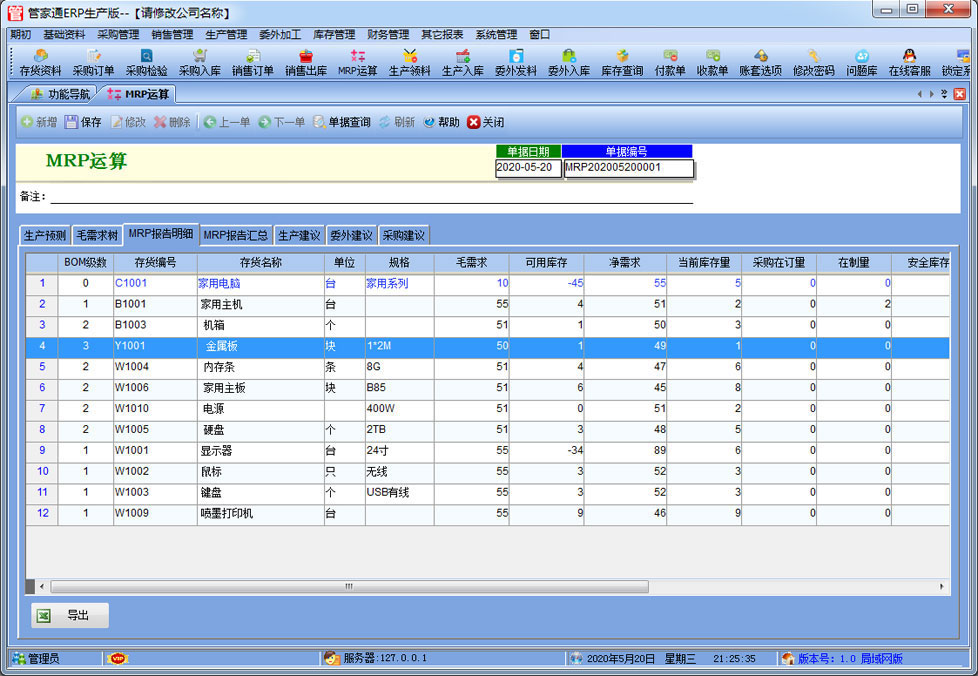This screenshot has height=676, width=978.
Task: Switch to the 功能导航 document tab
Action: [x=60, y=94]
